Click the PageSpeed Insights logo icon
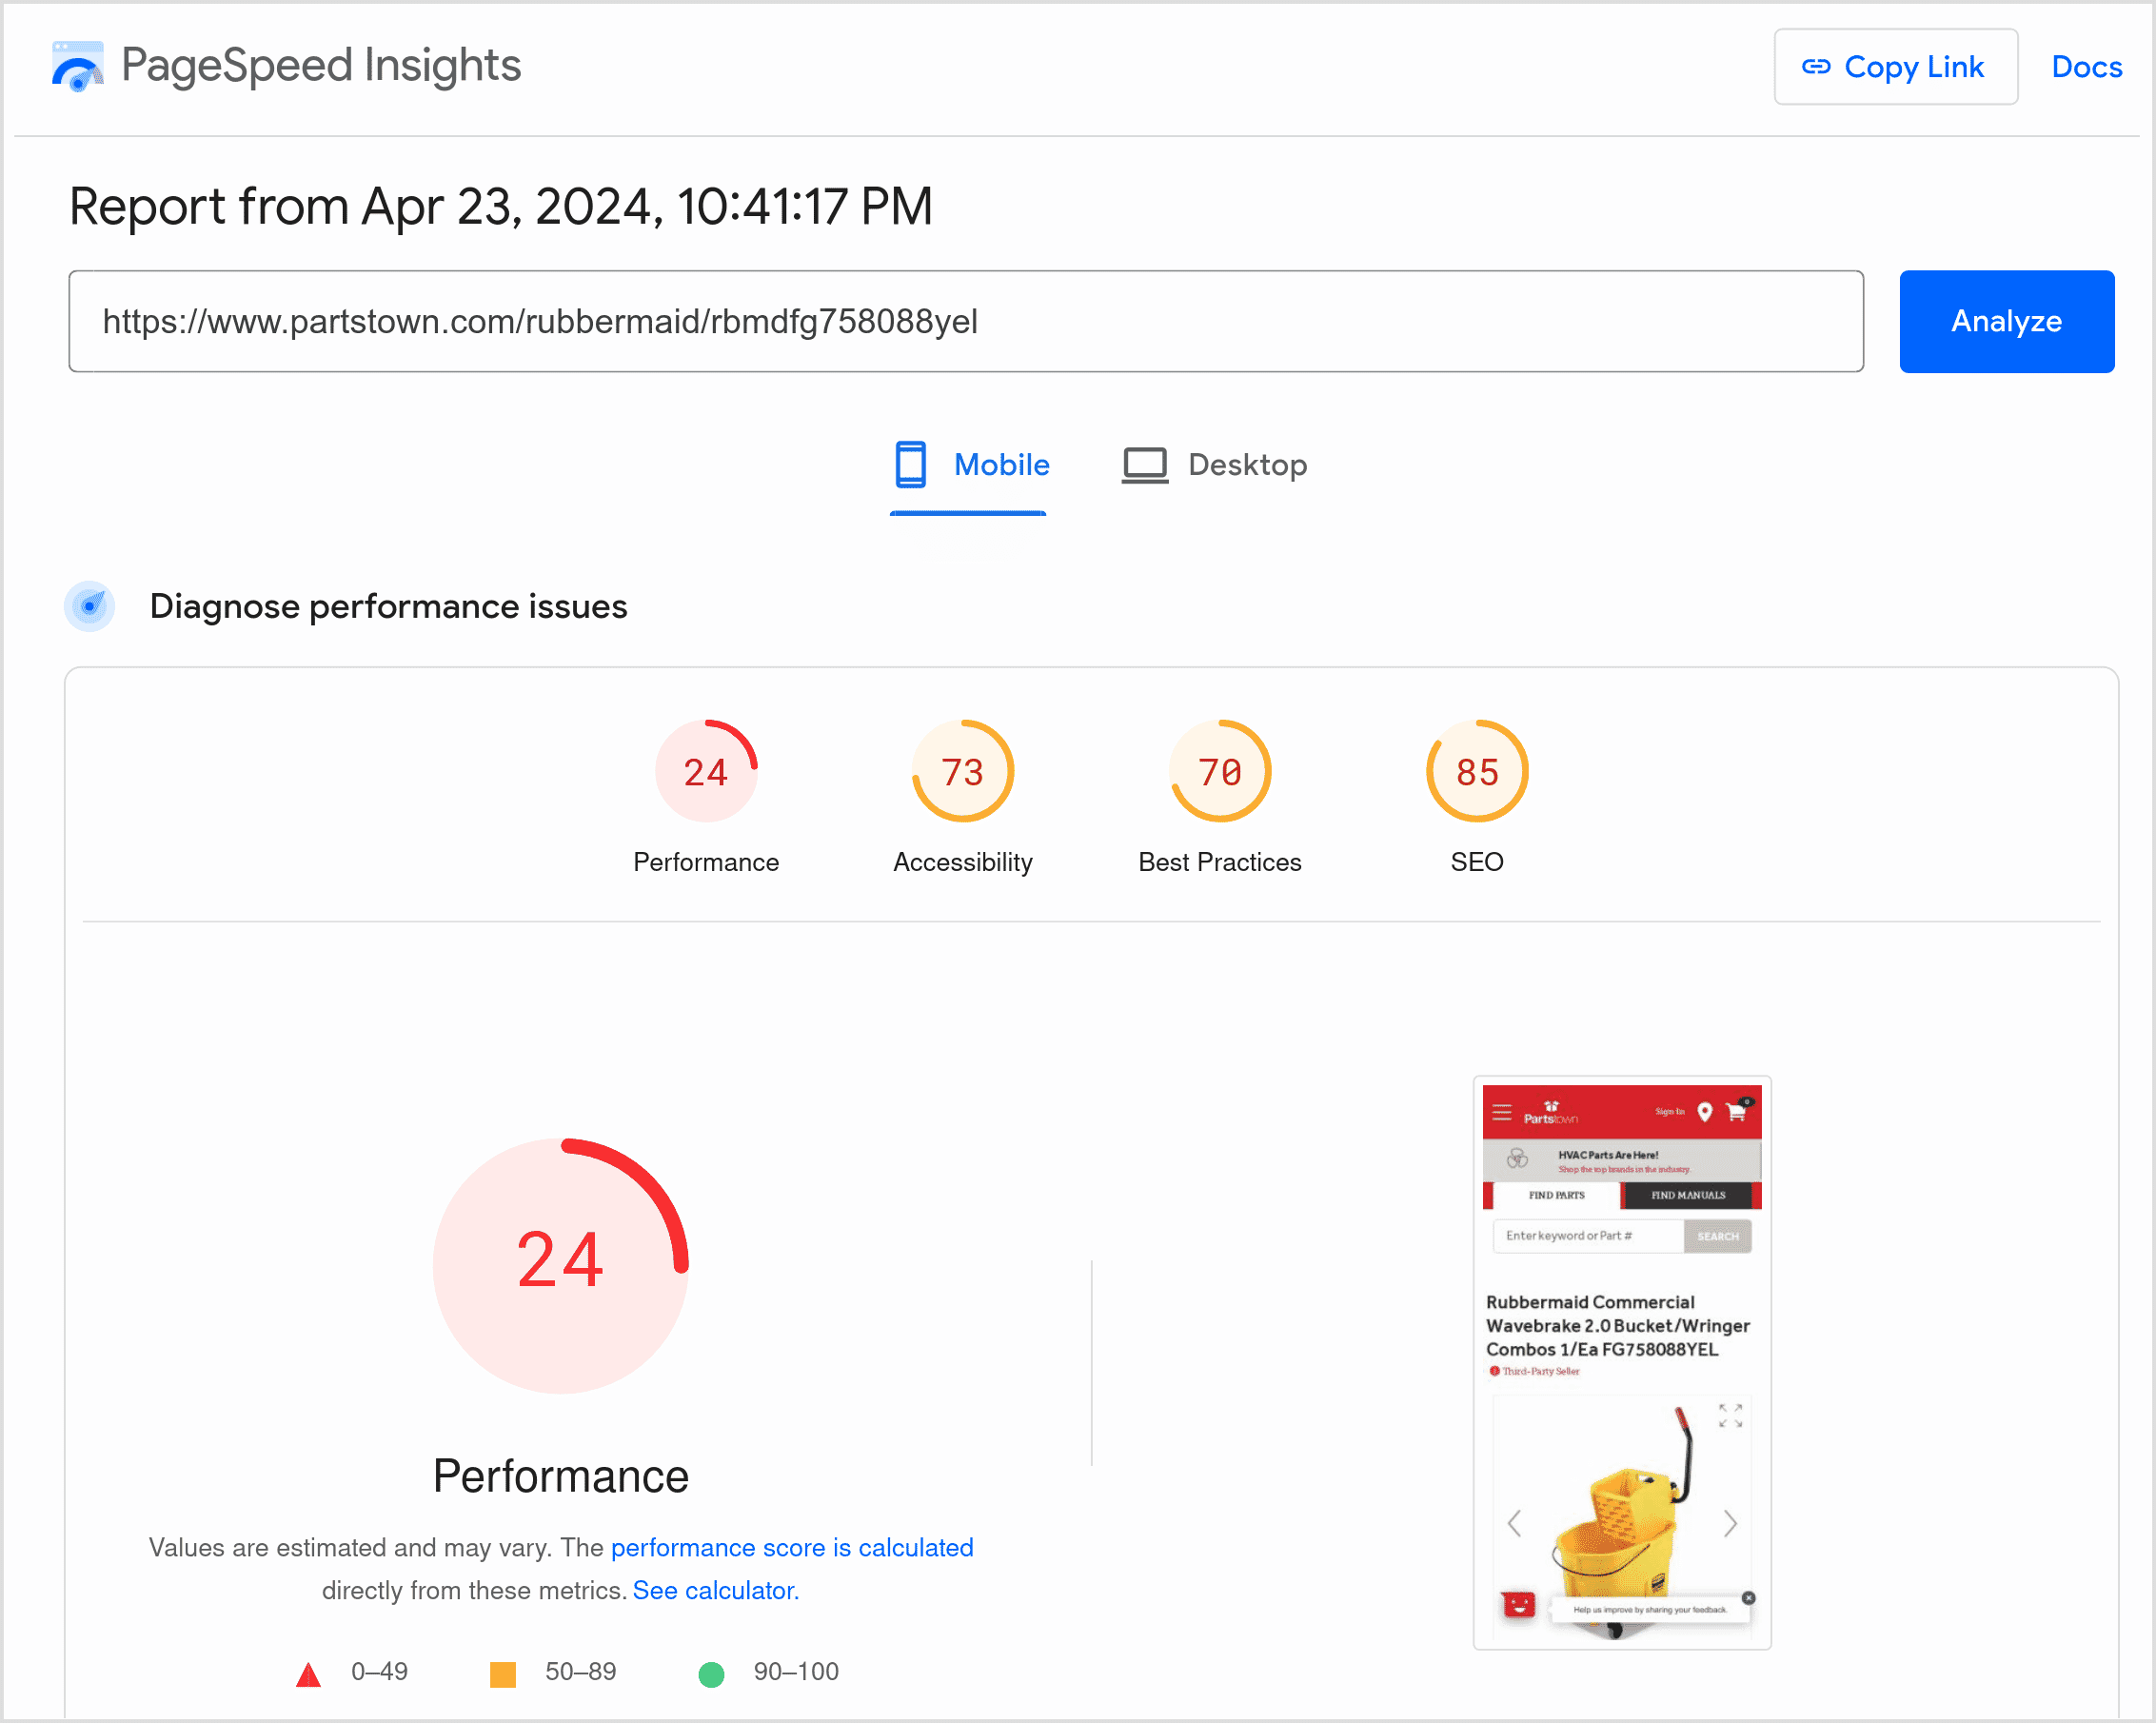 point(78,65)
